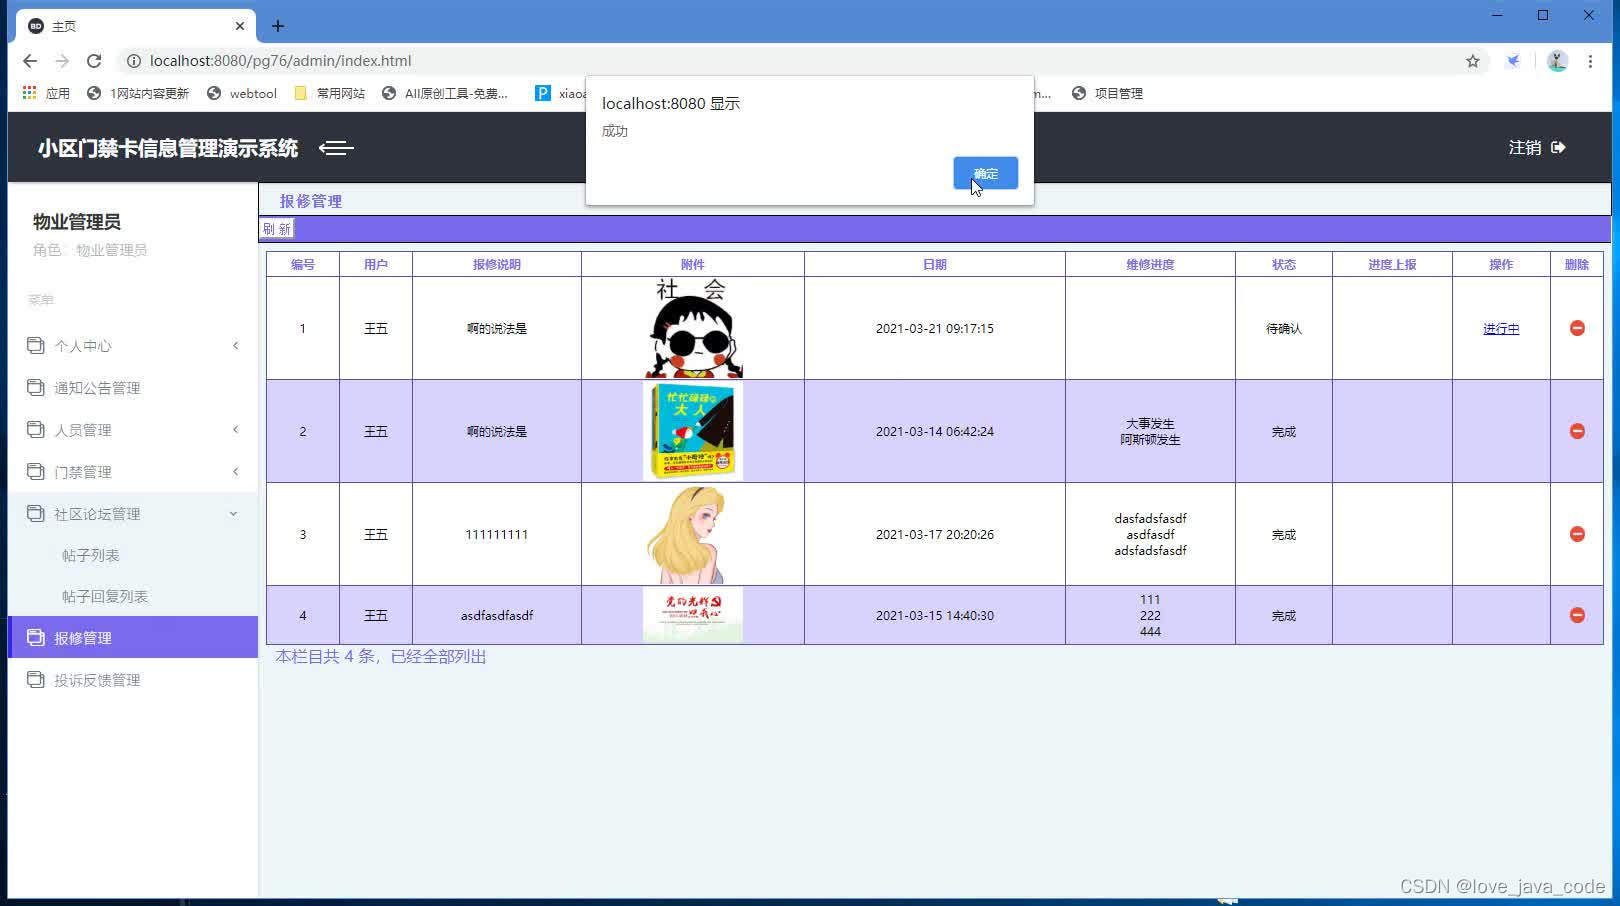Image resolution: width=1620 pixels, height=906 pixels.
Task: Click the 报修管理 sidebar icon
Action: [36, 637]
